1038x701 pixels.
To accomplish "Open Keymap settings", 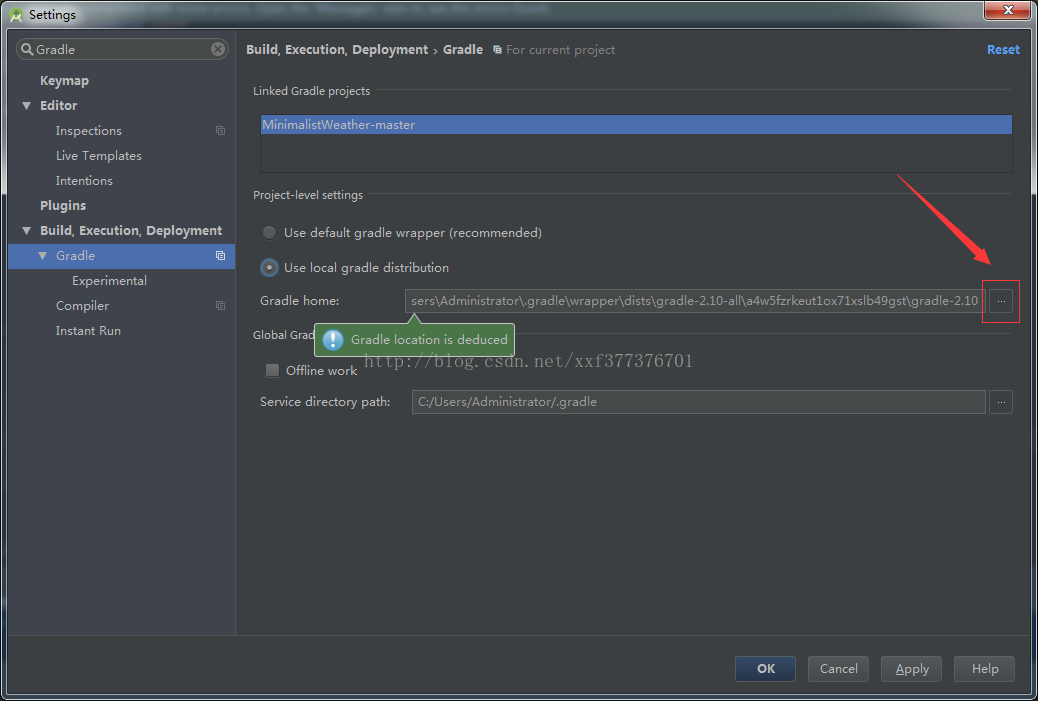I will [x=64, y=81].
